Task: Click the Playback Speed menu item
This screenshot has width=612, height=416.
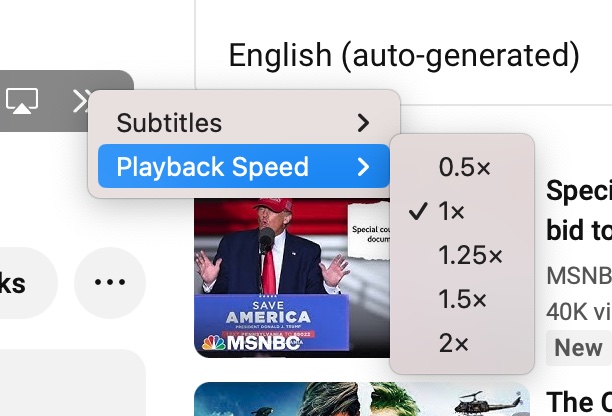Action: coord(244,166)
